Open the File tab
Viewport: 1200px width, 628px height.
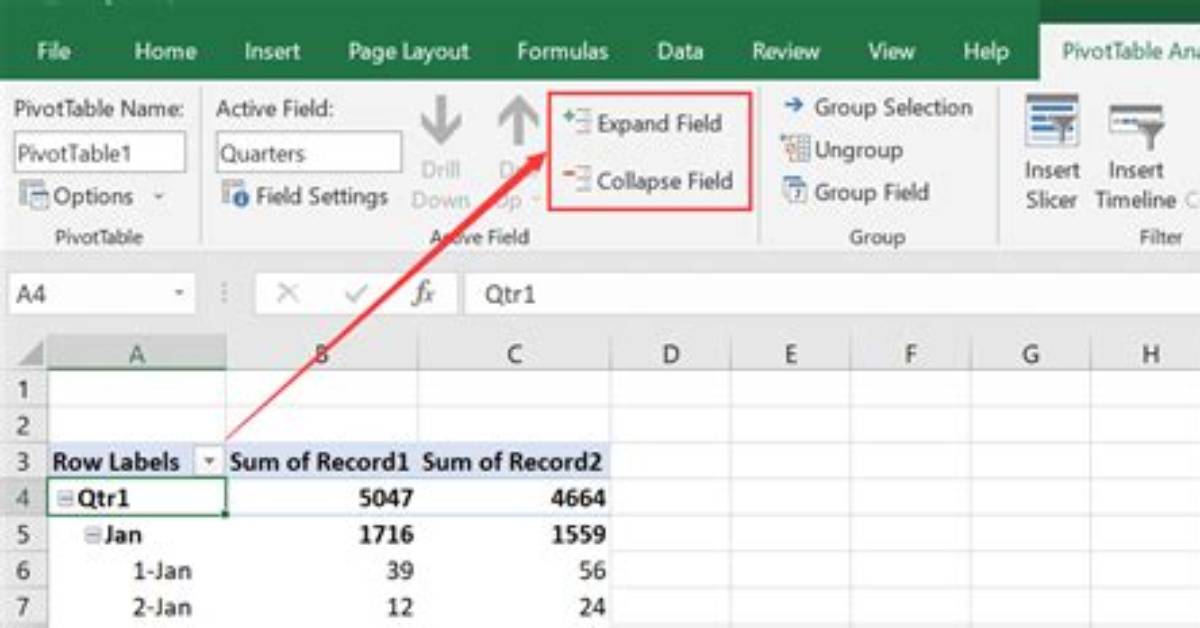coord(53,51)
